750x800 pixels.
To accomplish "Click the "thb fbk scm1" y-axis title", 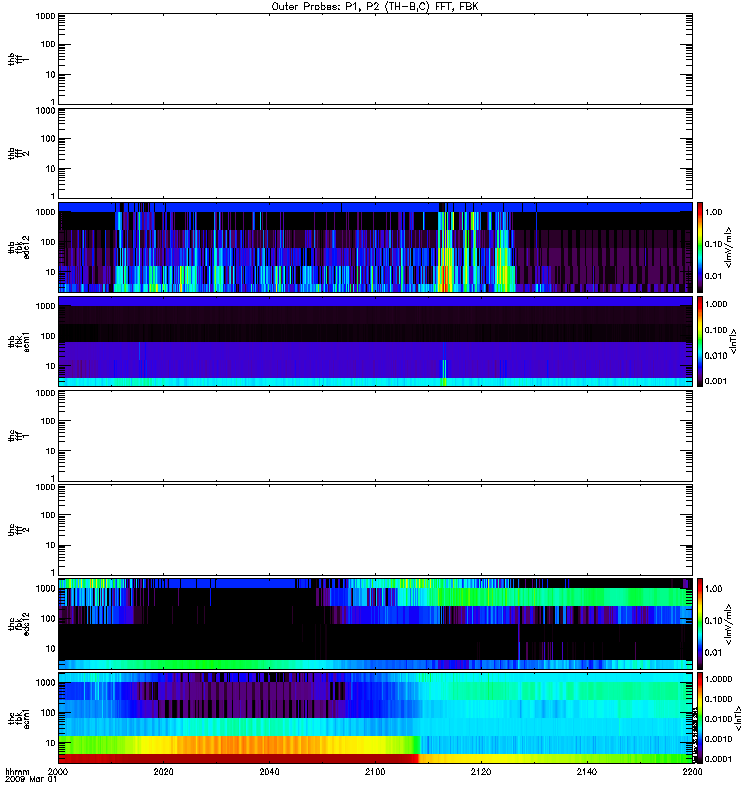I will coord(19,341).
